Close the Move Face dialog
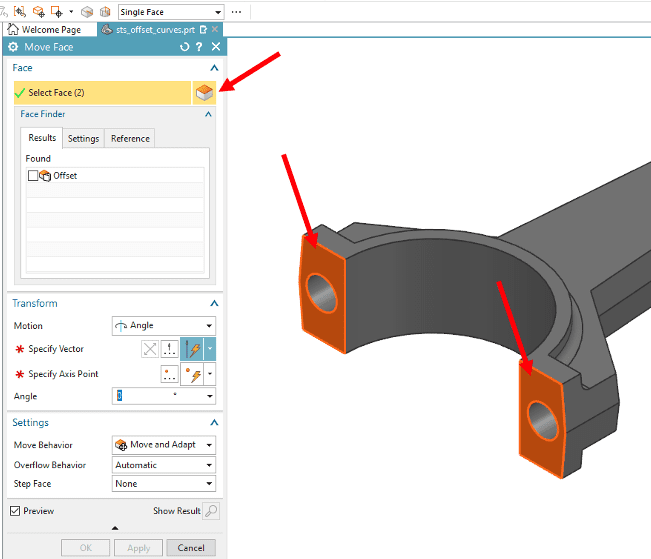651x559 pixels. click(216, 47)
